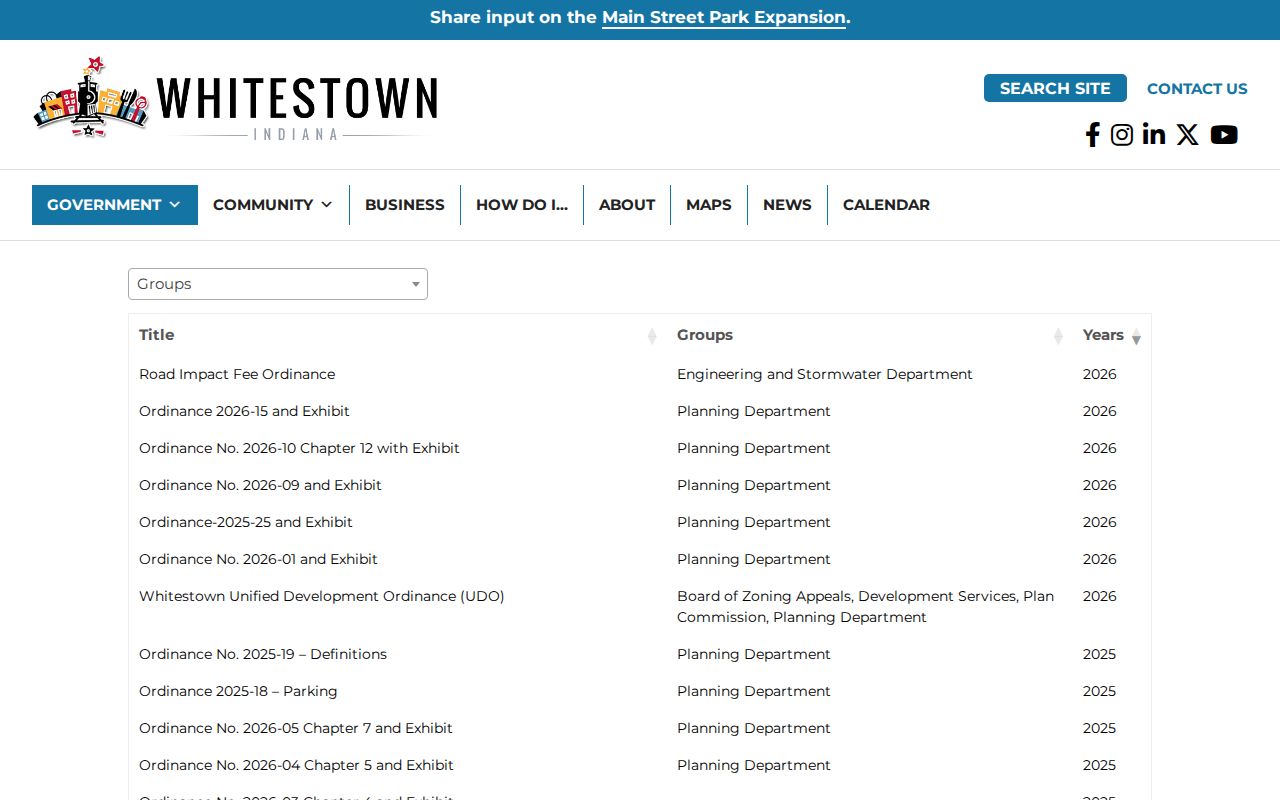Open the Whitestown Facebook page icon
1280x800 pixels.
(x=1093, y=135)
